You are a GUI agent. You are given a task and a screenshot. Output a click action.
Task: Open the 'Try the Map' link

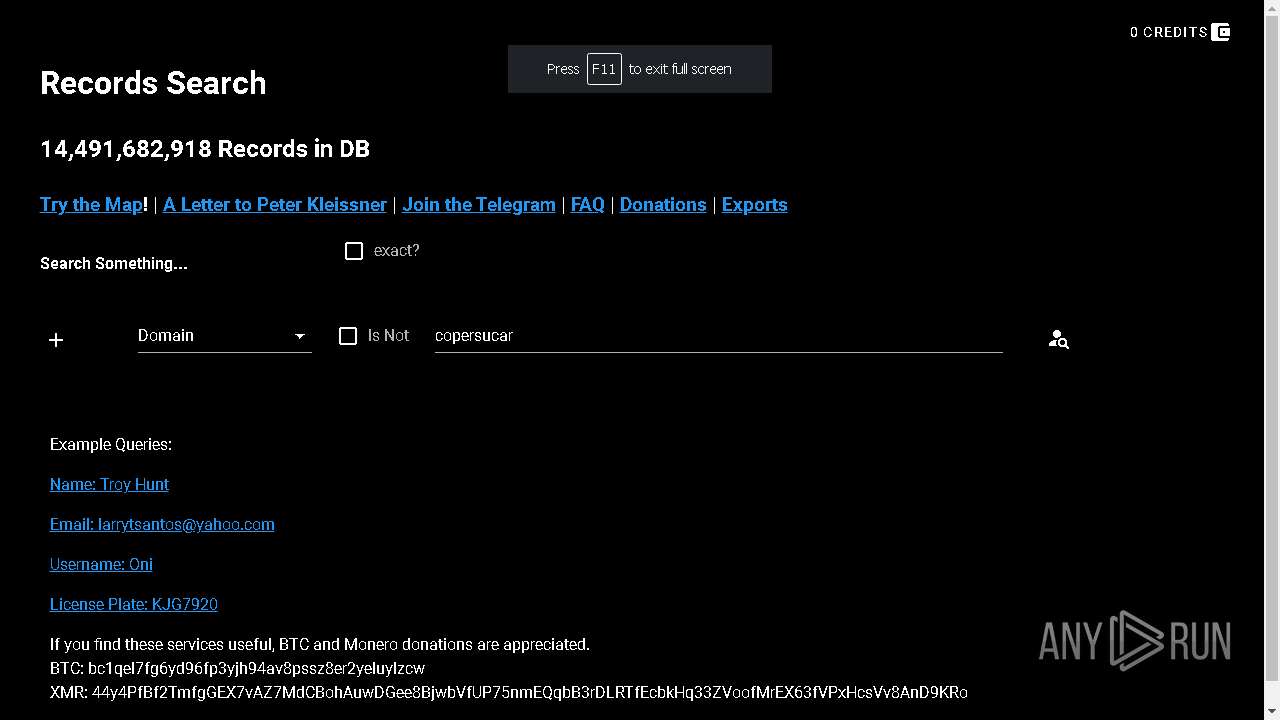tap(91, 204)
